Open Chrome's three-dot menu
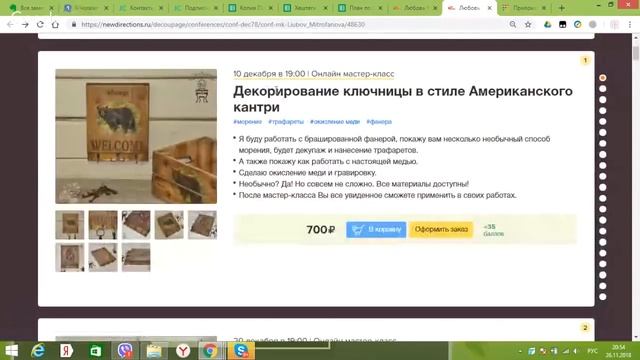 tap(630, 24)
